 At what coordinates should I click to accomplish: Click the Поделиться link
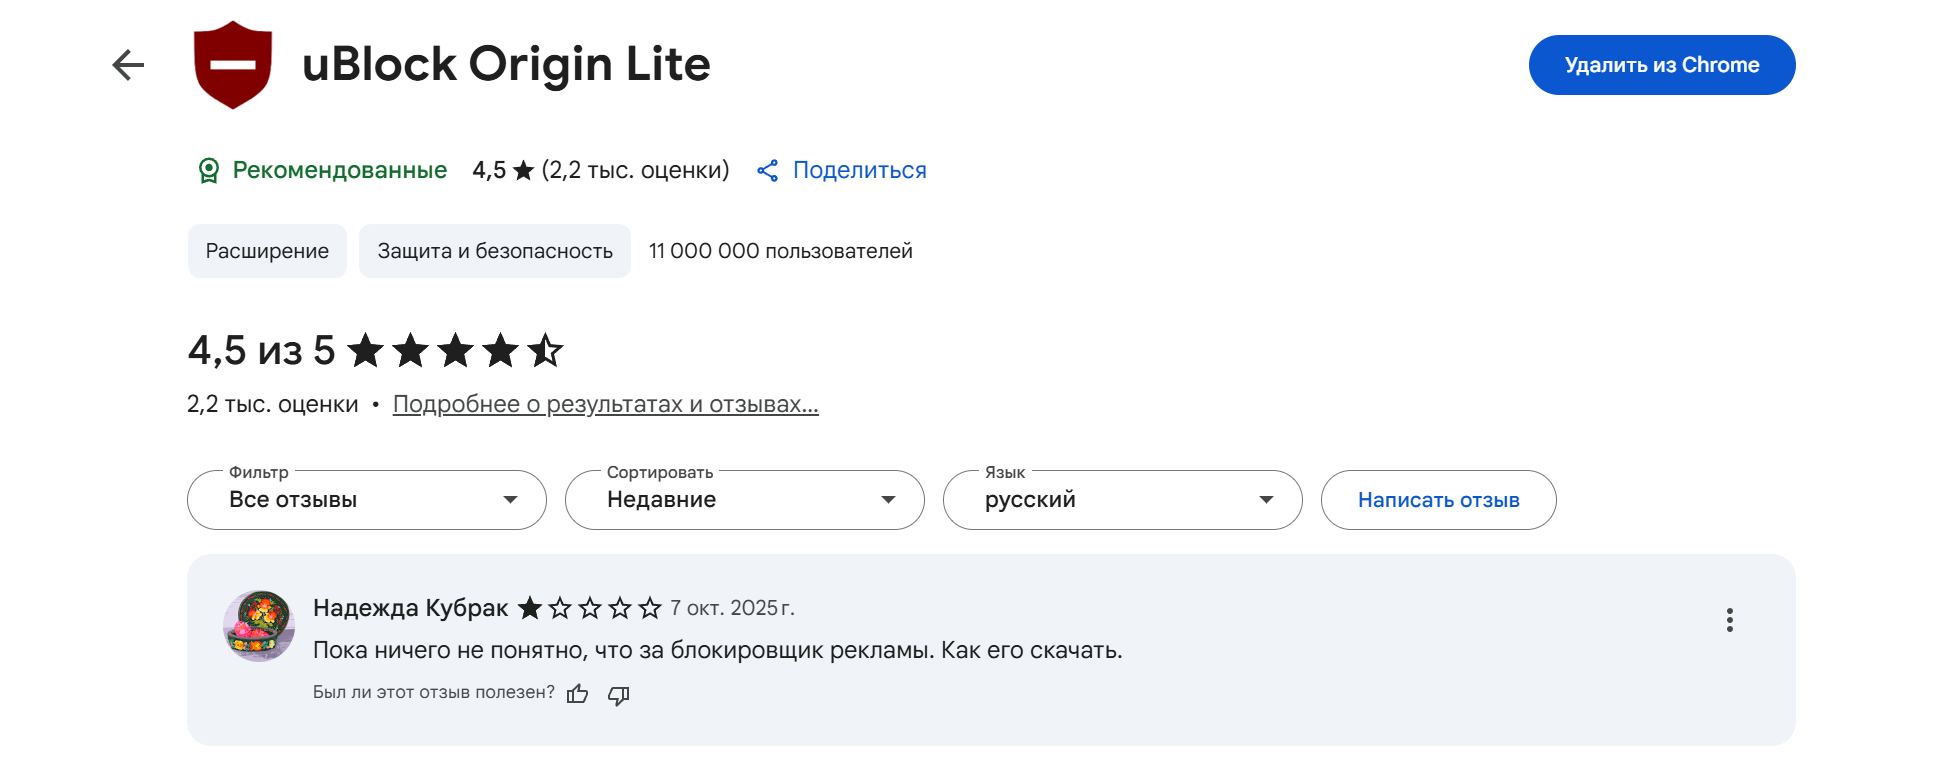[859, 171]
